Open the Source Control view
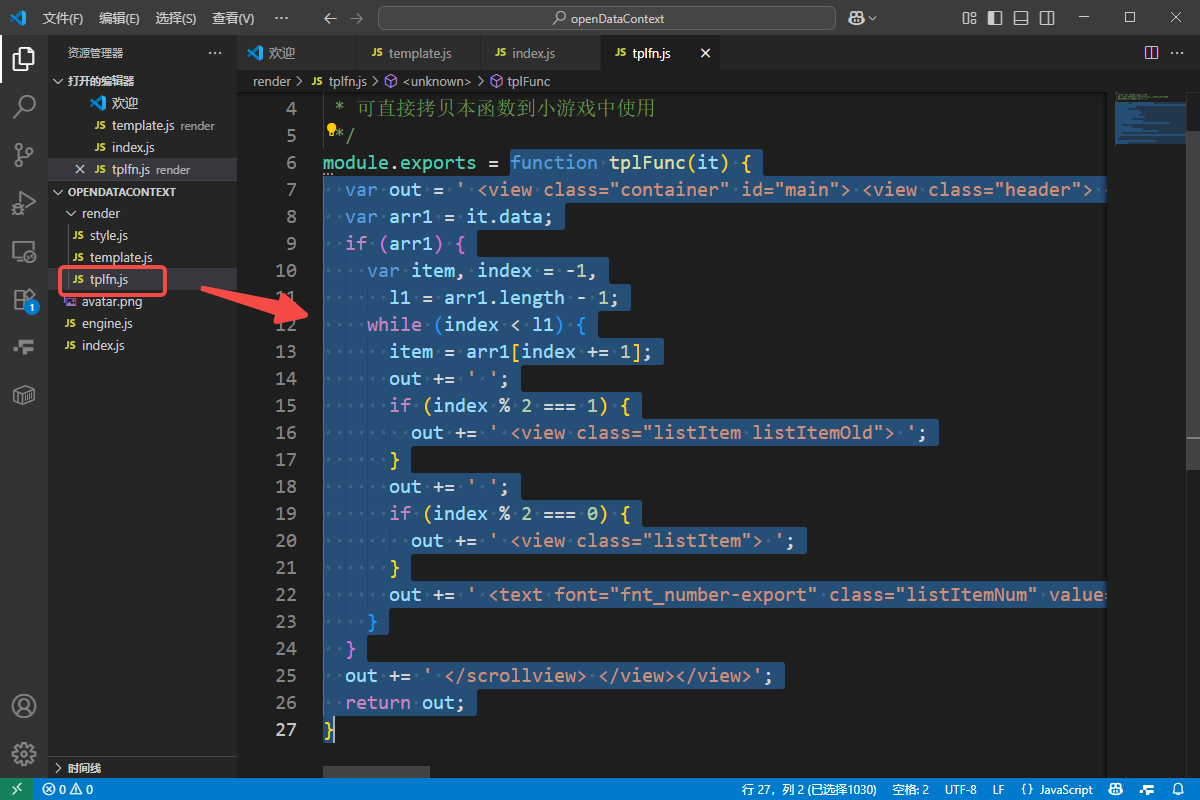 [x=24, y=154]
